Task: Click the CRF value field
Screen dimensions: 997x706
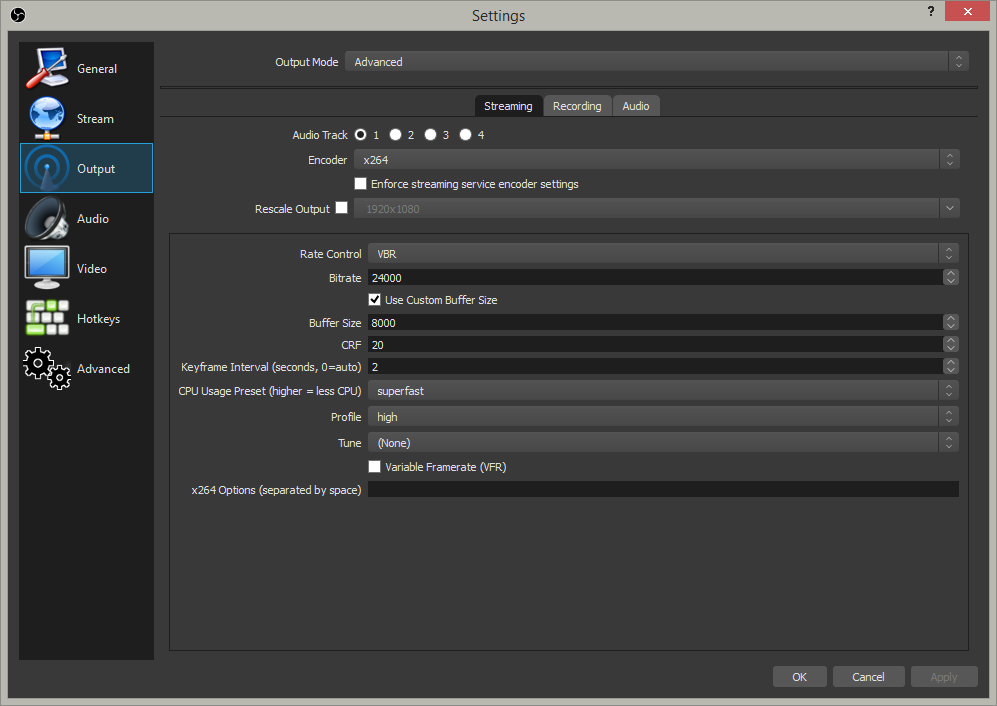Action: pyautogui.click(x=656, y=345)
